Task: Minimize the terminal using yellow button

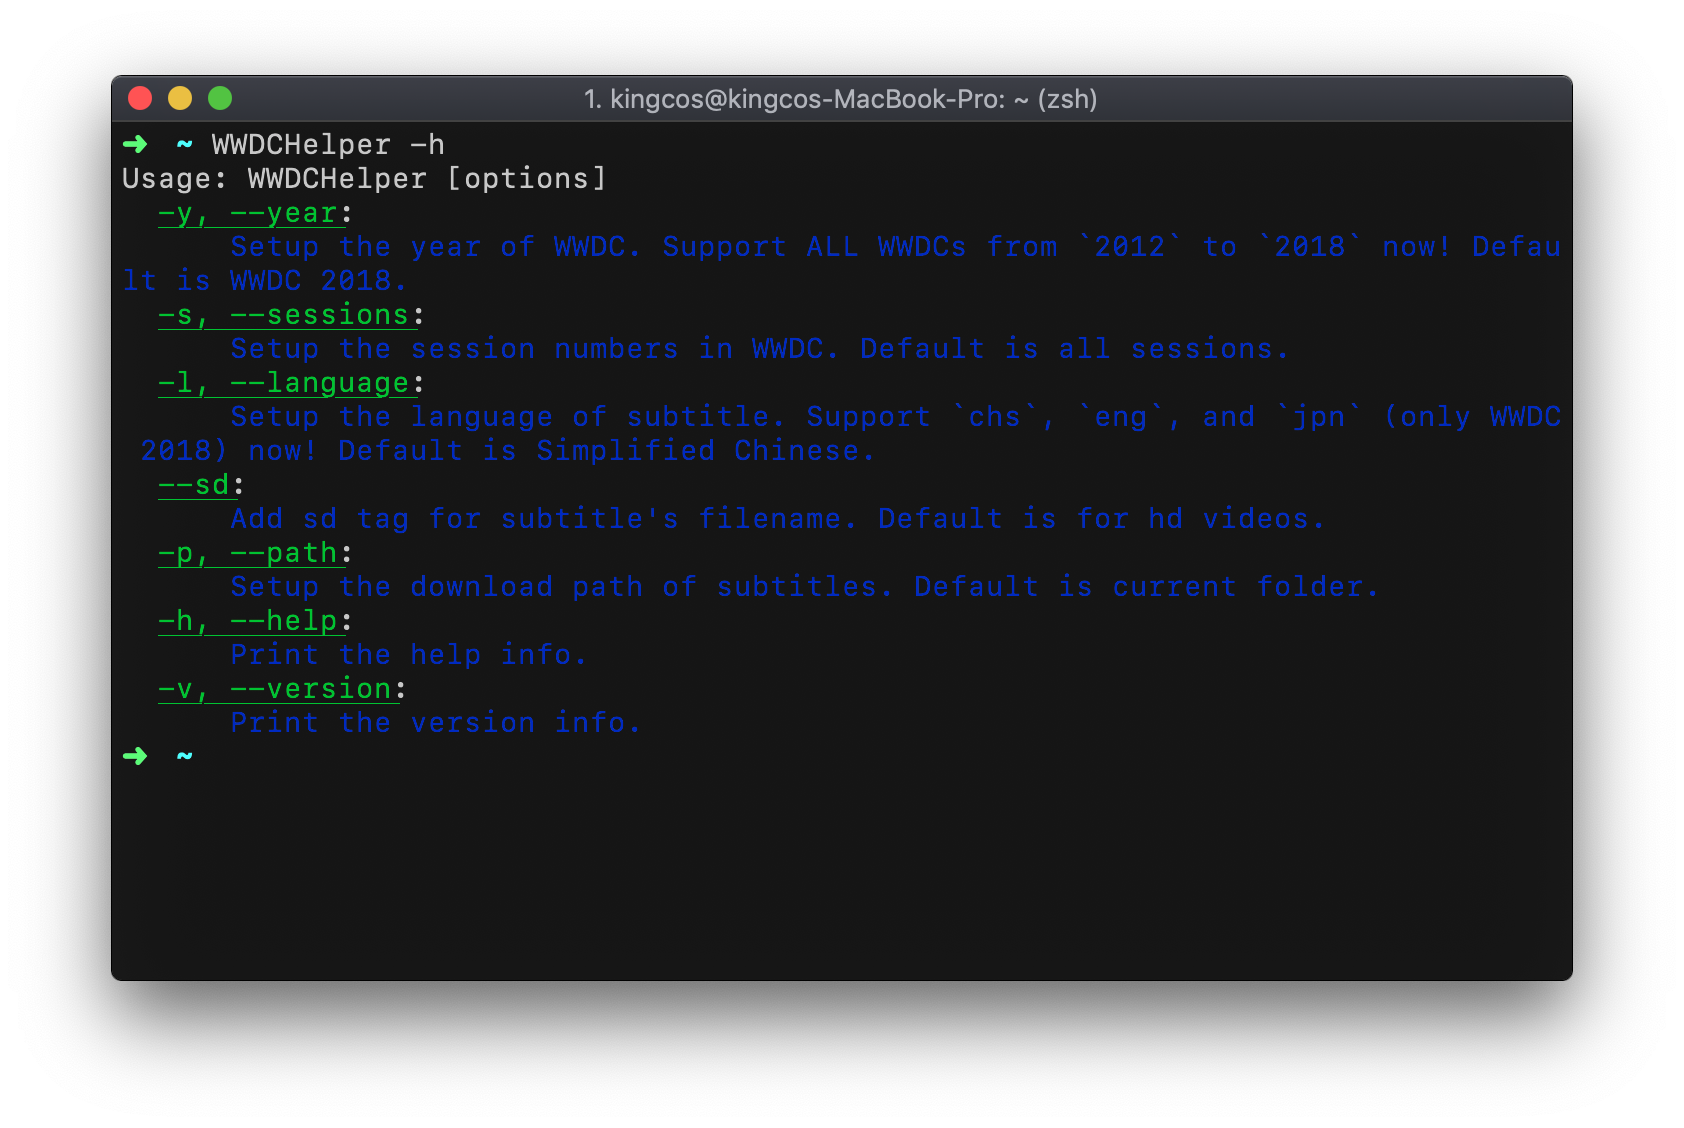Action: click(180, 98)
